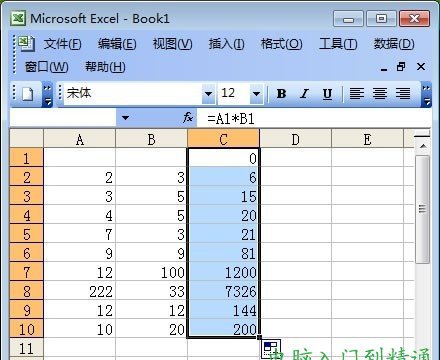Select cell B7 showing 100
Screen dimensions: 440x360
[x=151, y=272]
